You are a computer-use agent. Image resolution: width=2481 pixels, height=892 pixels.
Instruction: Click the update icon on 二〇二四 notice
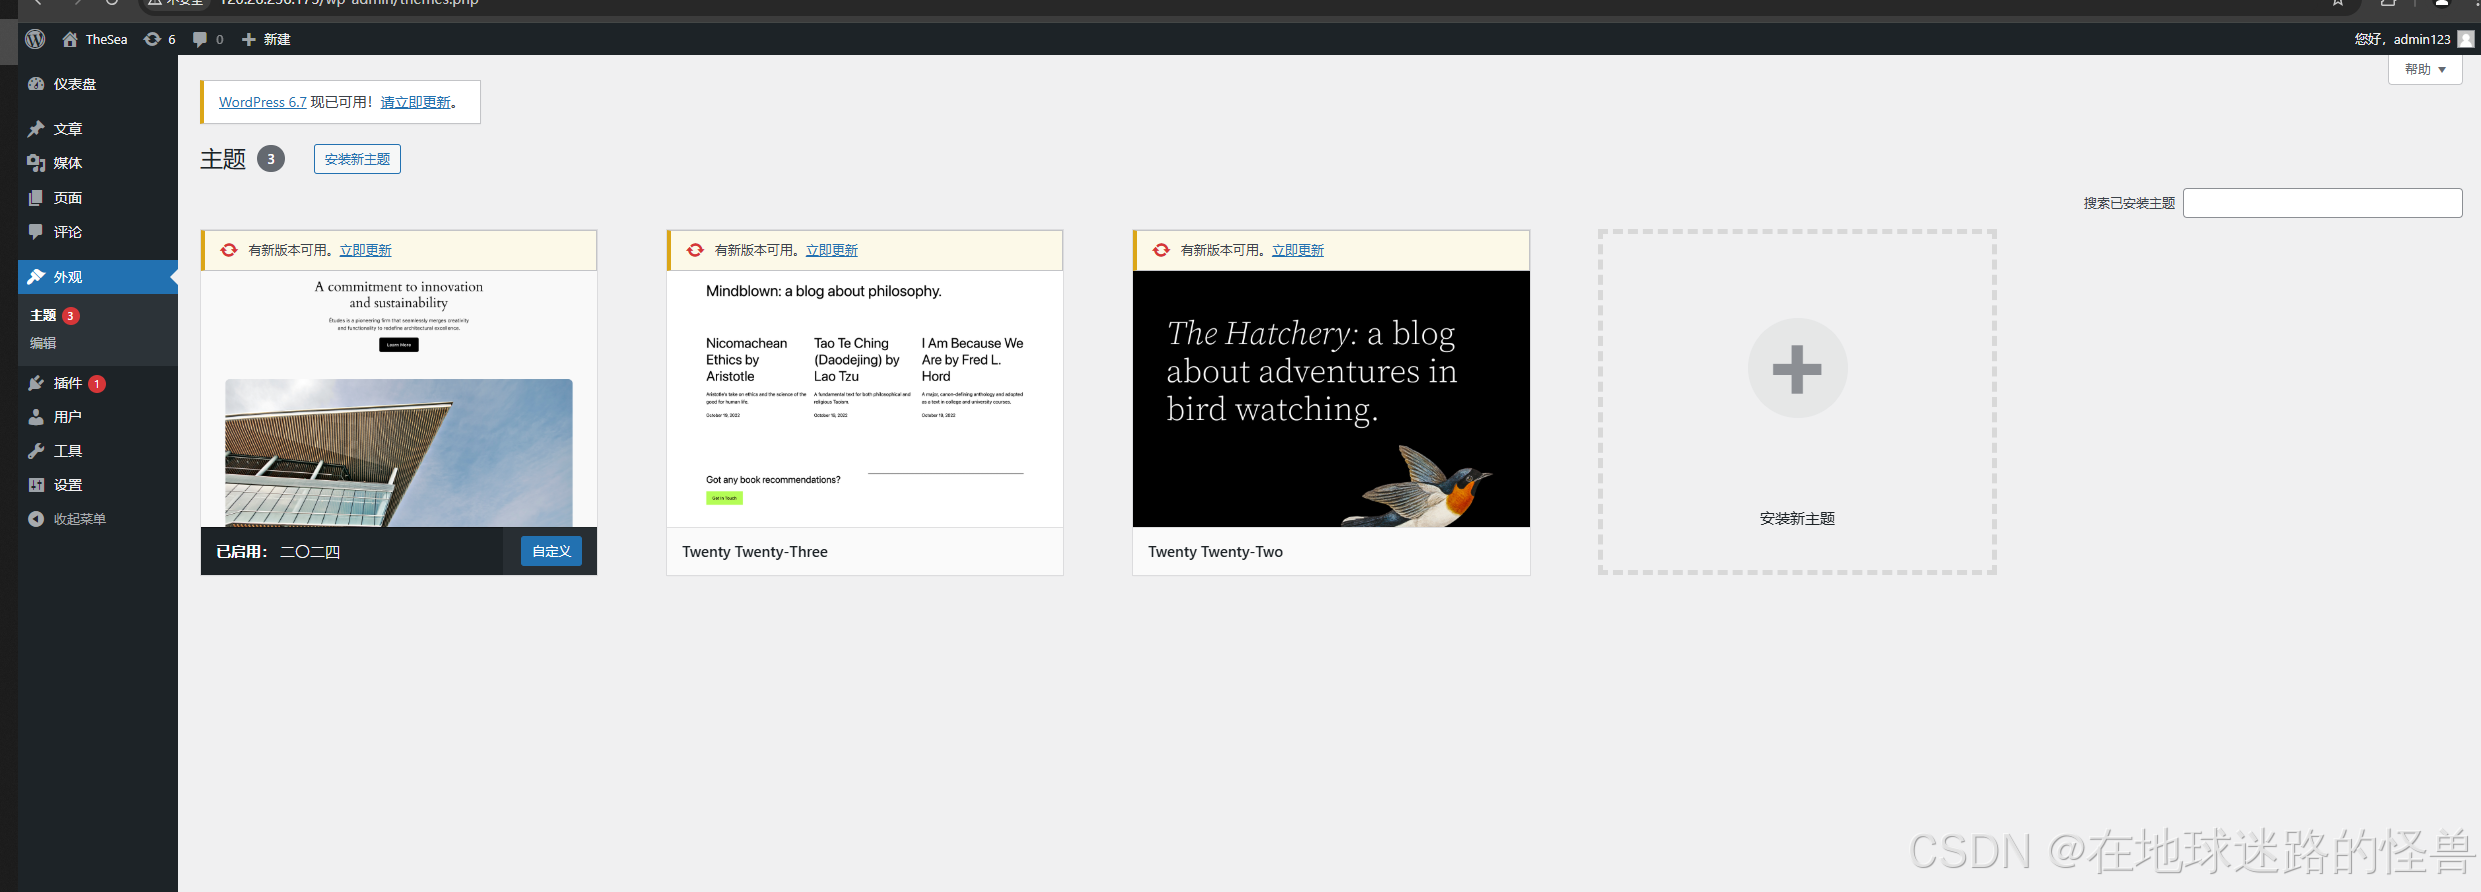(229, 250)
